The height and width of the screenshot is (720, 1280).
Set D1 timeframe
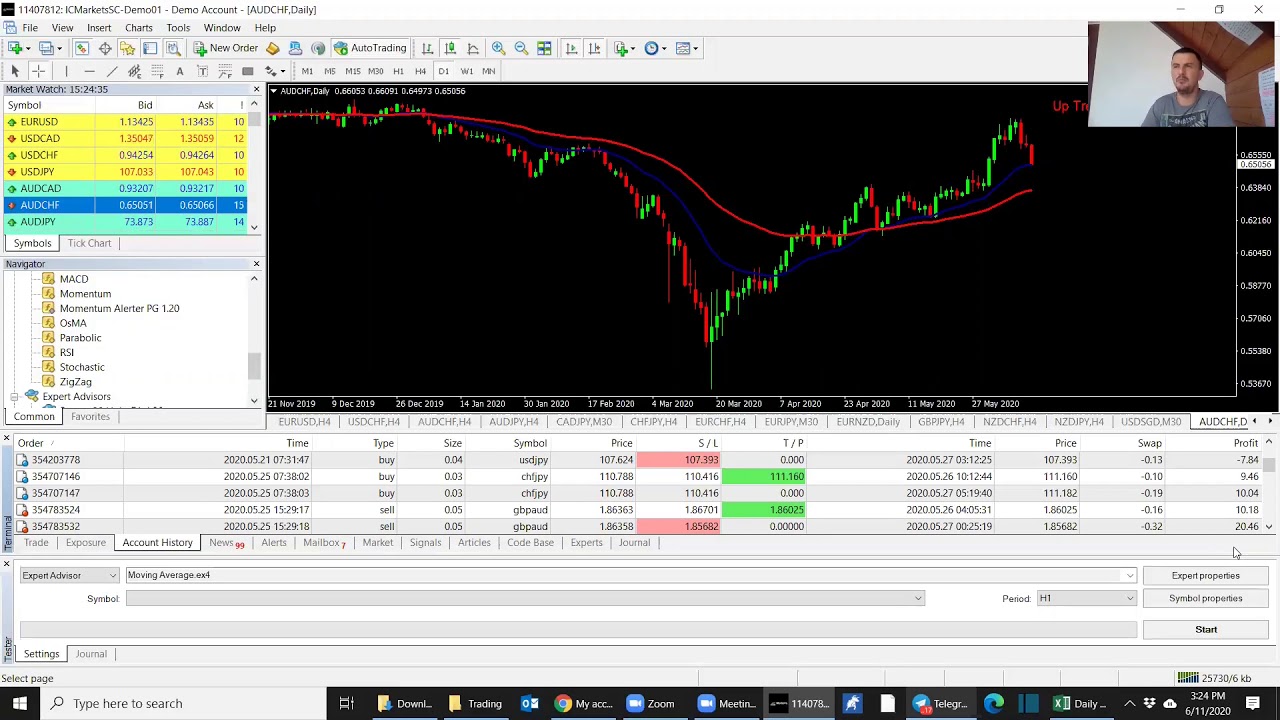coord(443,71)
